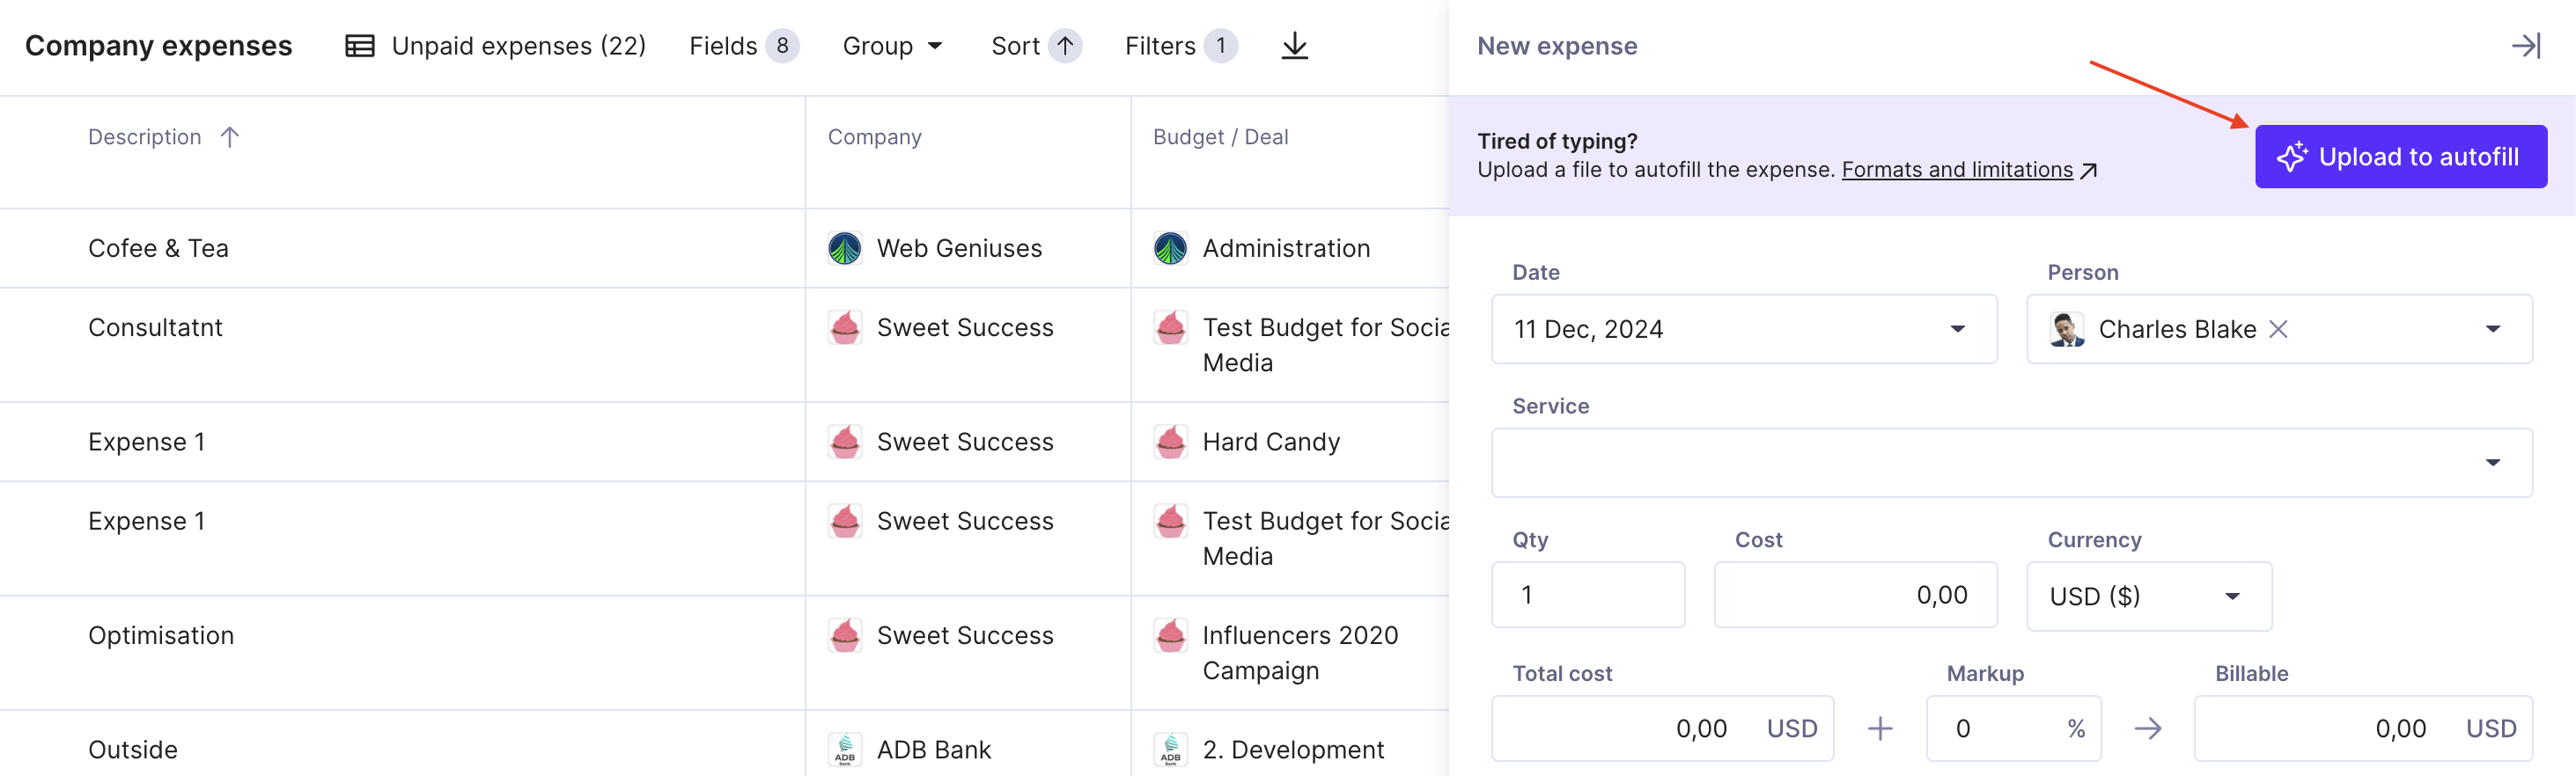Viewport: 2576px width, 776px height.
Task: Select the Consultatnt expense row
Action: click(724, 345)
